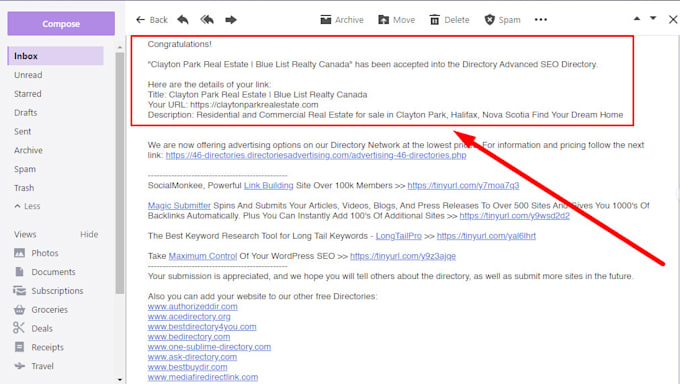The image size is (680, 384).
Task: Open the Photos view
Action: (36, 253)
